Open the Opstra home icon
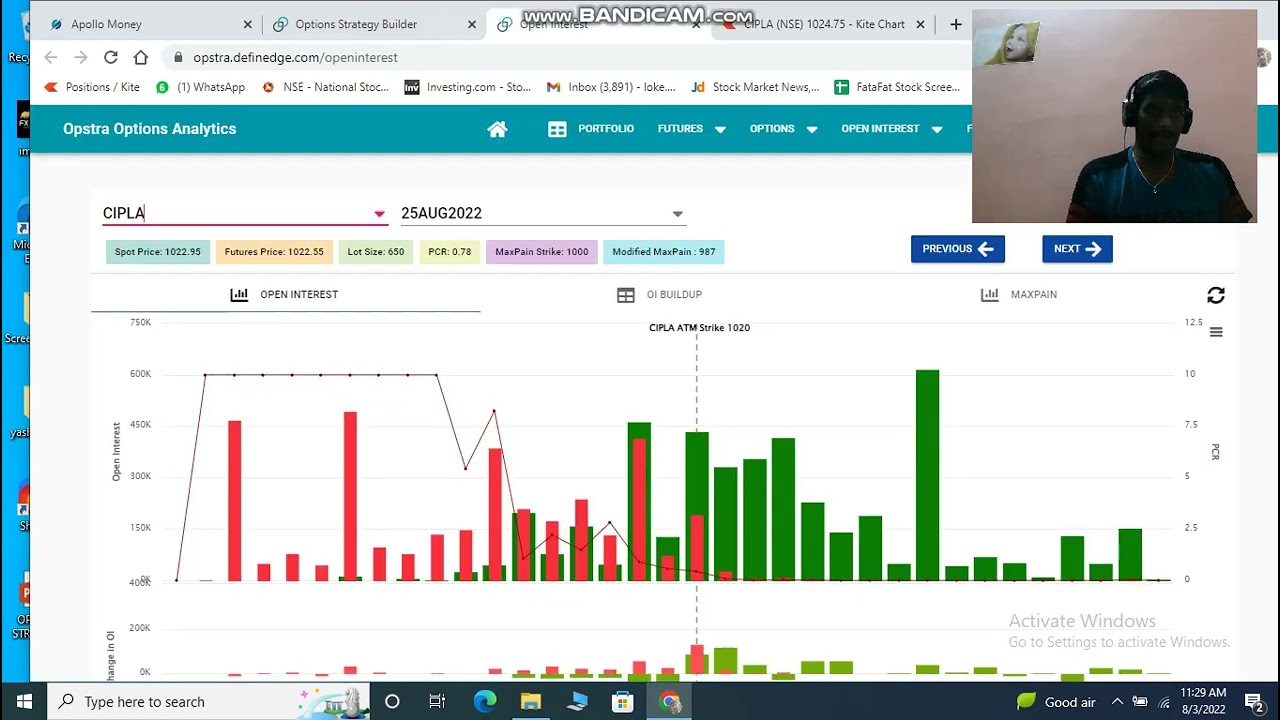Viewport: 1280px width, 720px height. [497, 129]
